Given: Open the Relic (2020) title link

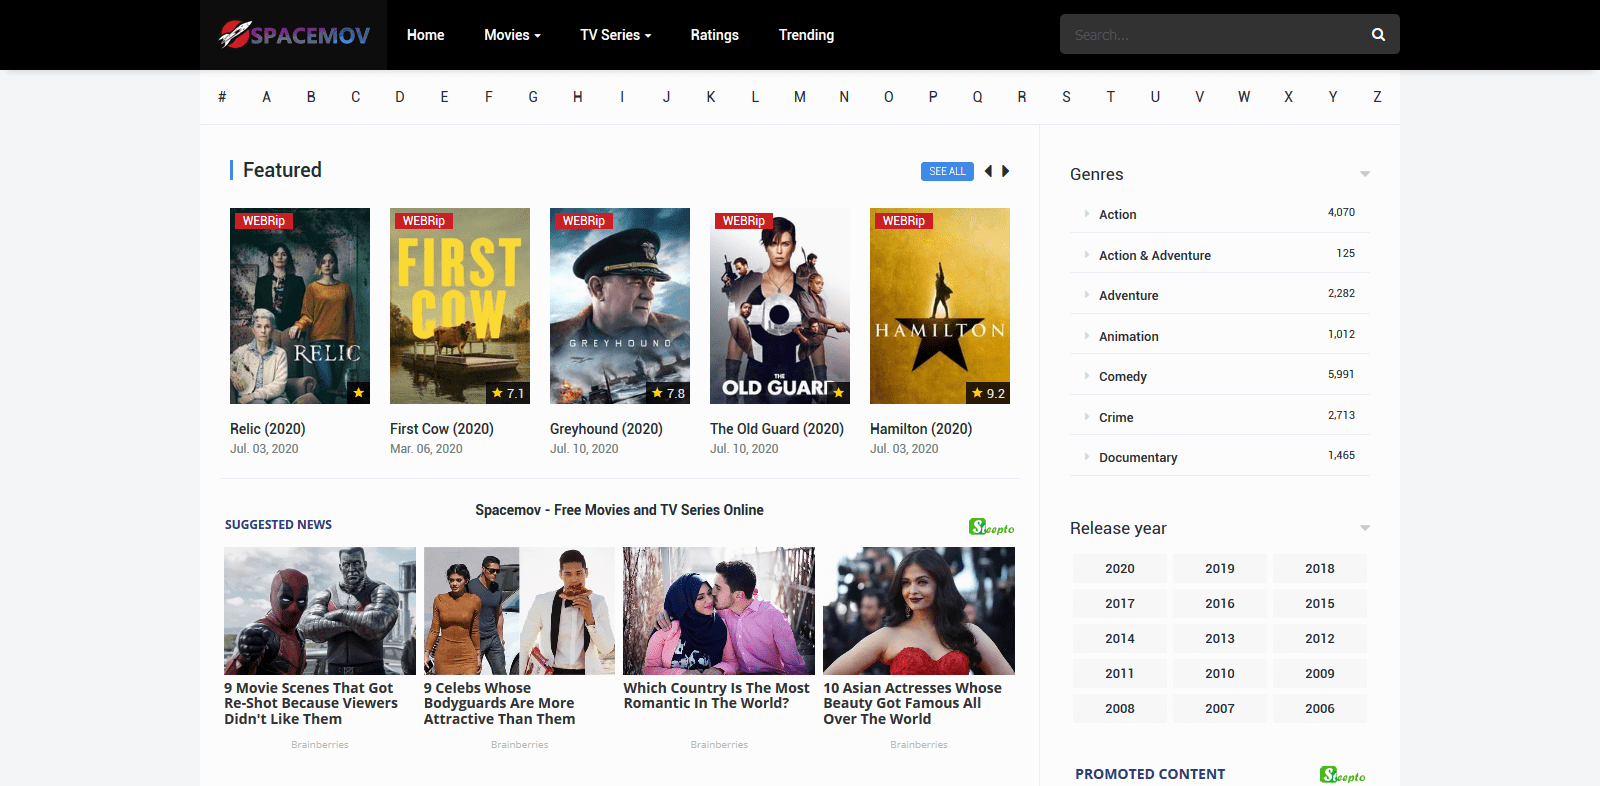Looking at the screenshot, I should coord(268,429).
